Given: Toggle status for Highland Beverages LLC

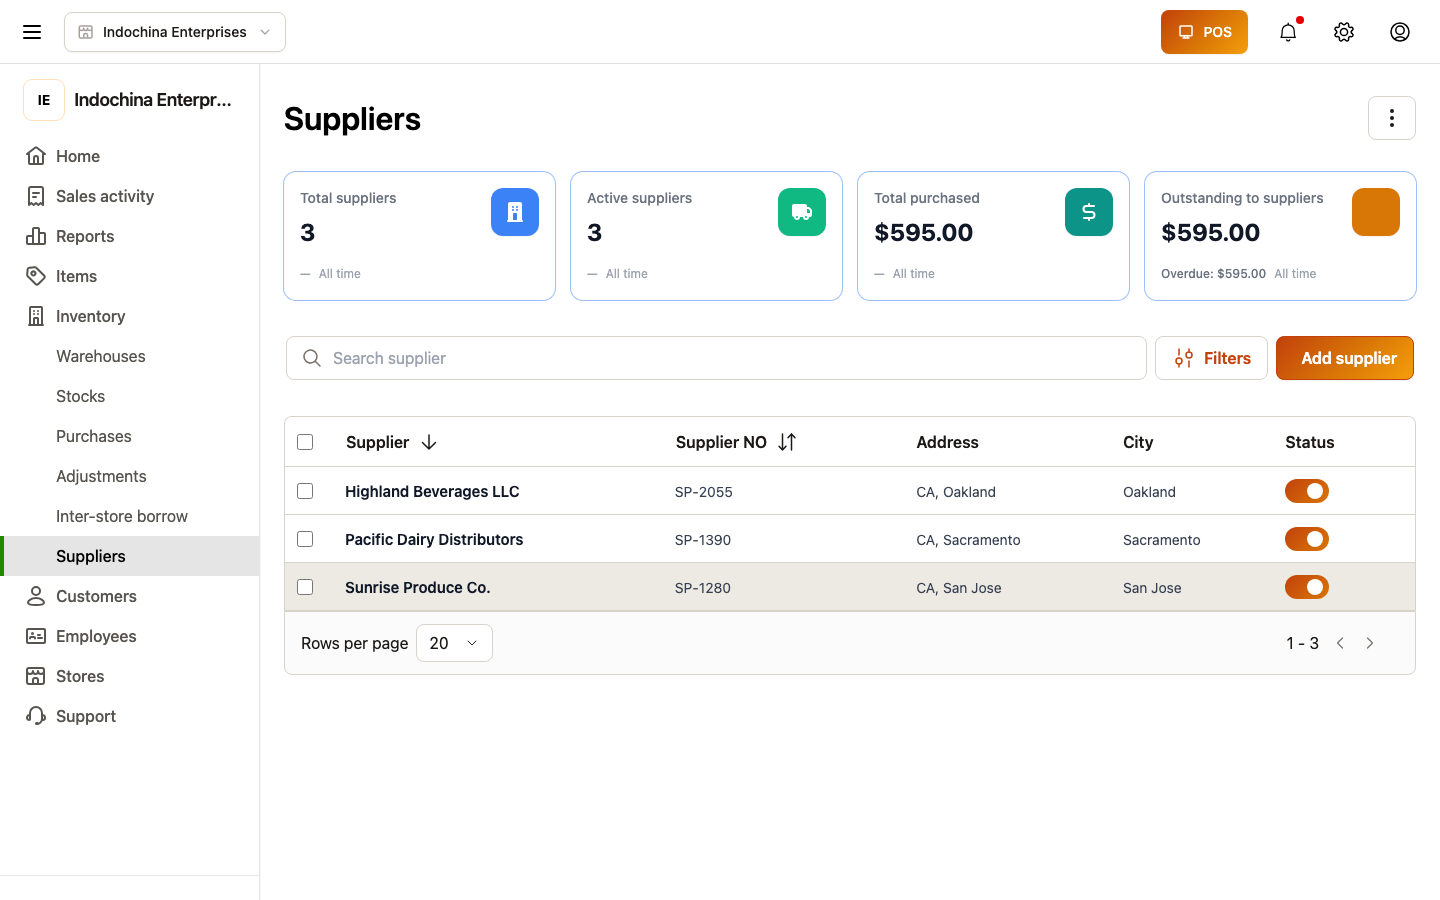Looking at the screenshot, I should coord(1307,491).
